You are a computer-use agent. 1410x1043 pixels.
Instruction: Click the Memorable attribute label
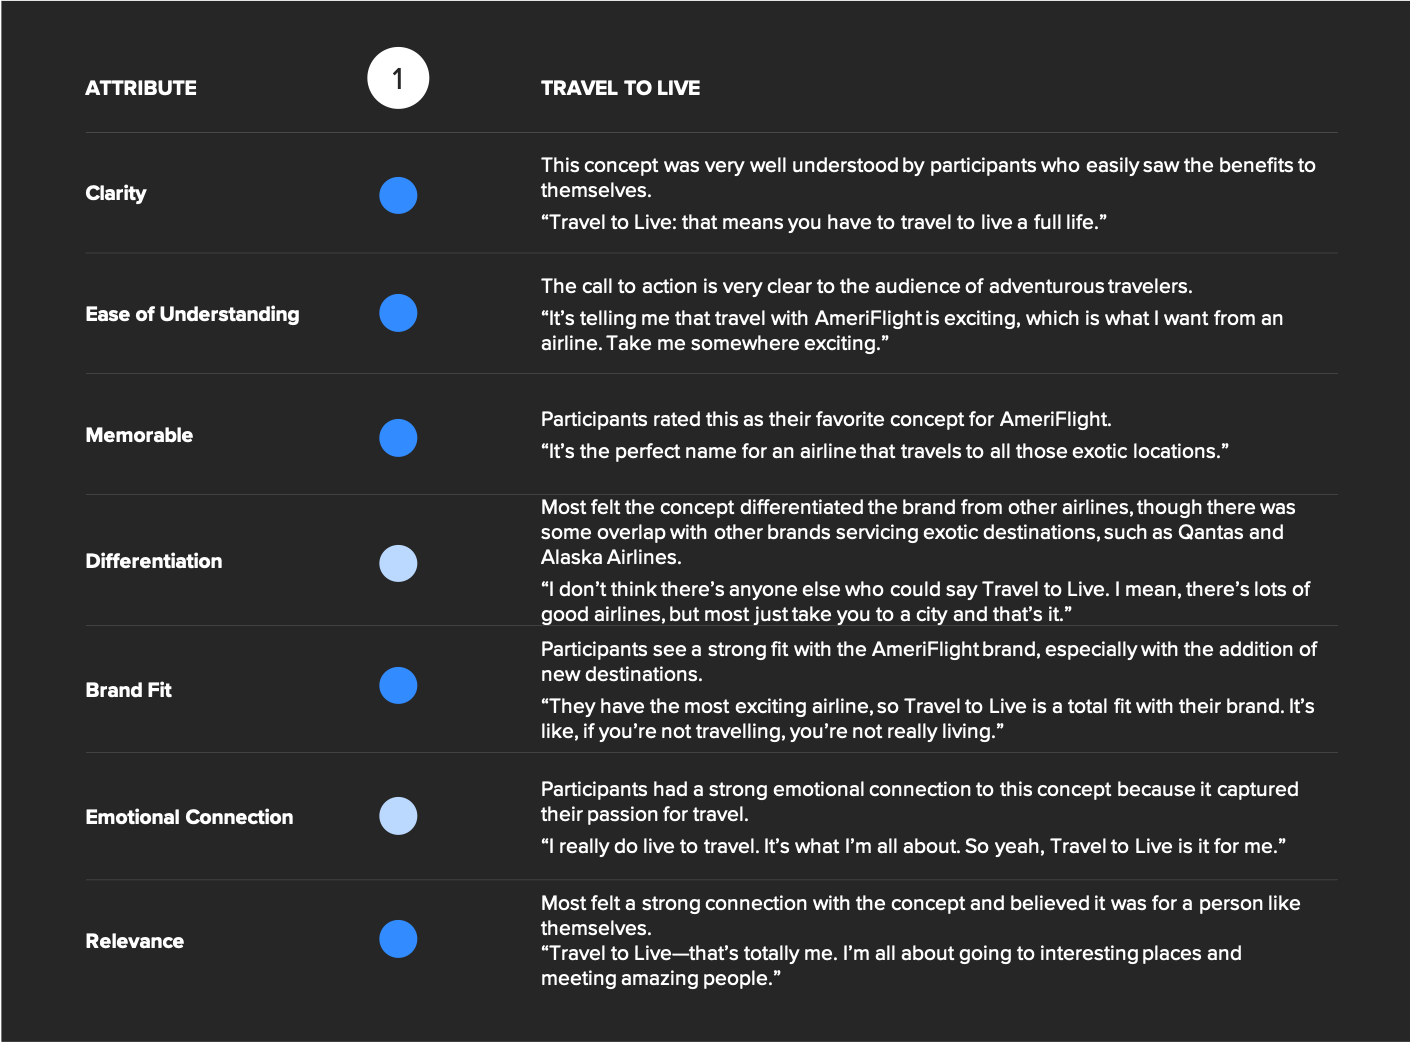[139, 435]
